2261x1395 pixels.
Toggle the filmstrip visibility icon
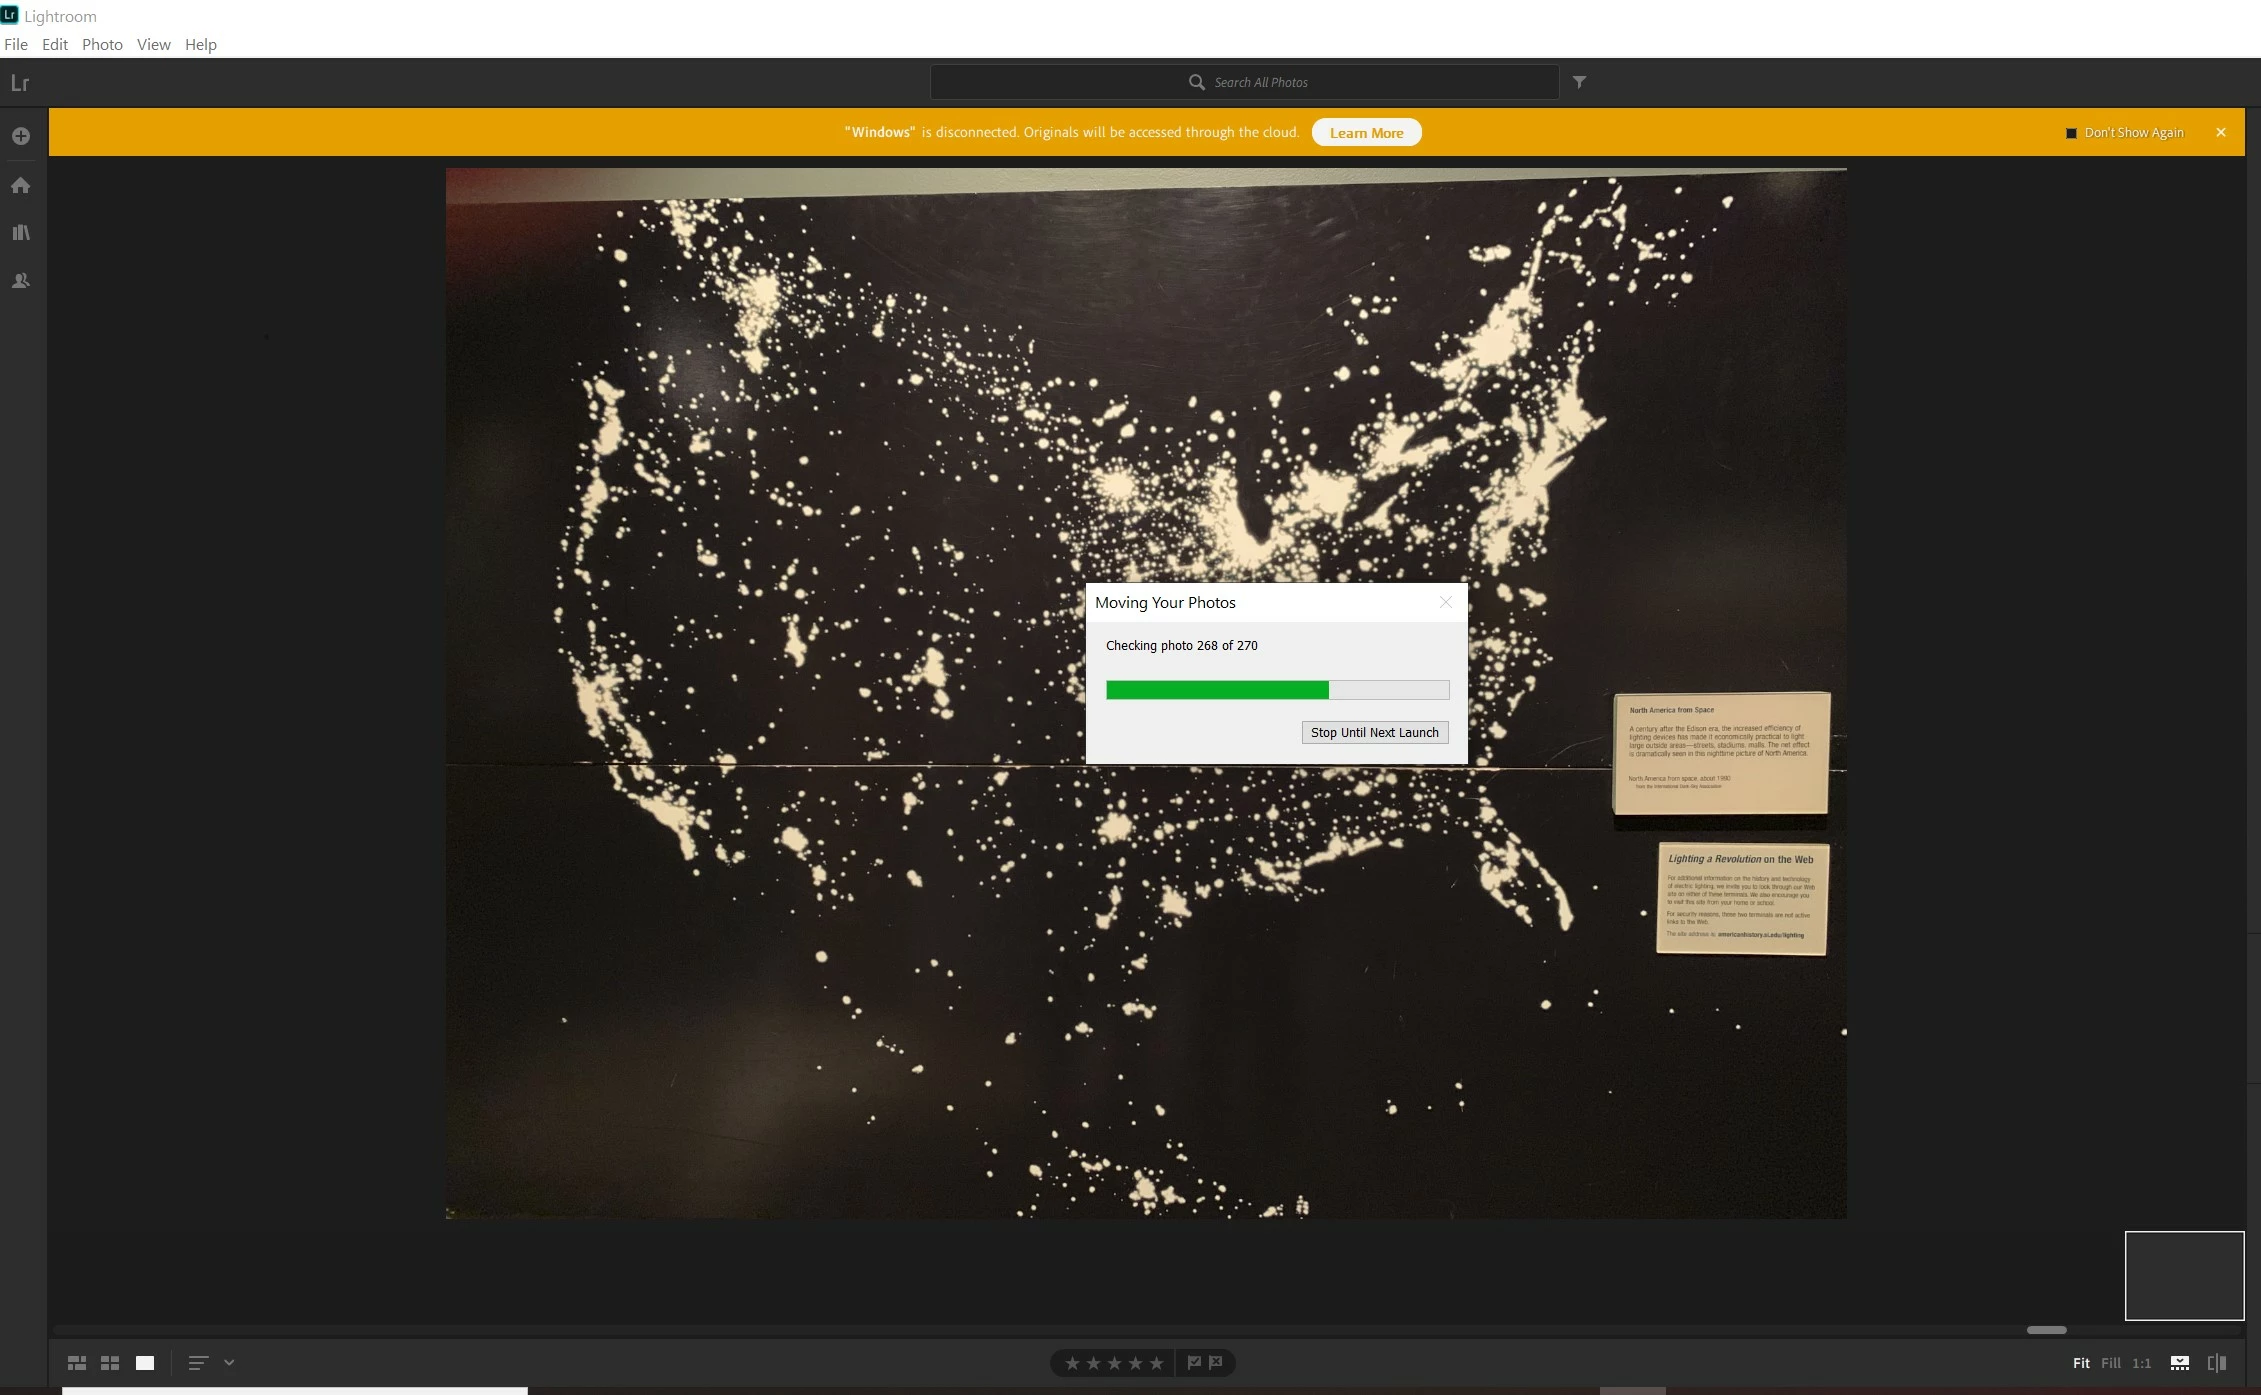tap(2180, 1363)
